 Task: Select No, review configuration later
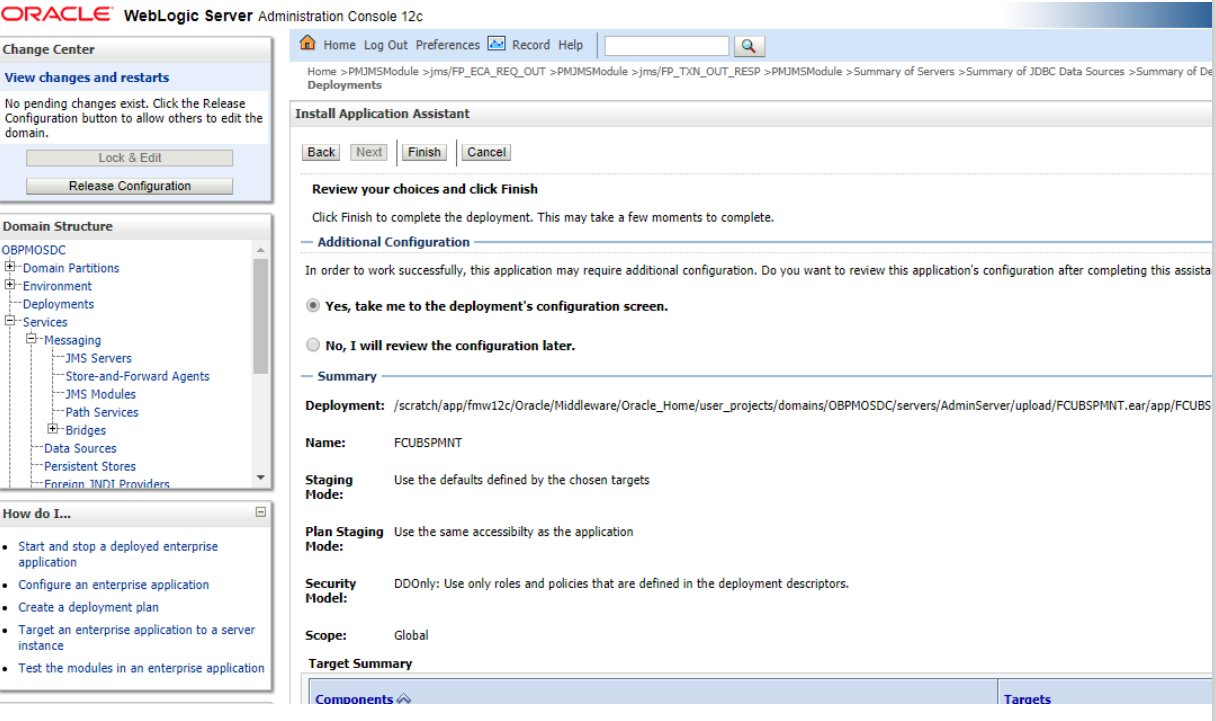point(313,345)
